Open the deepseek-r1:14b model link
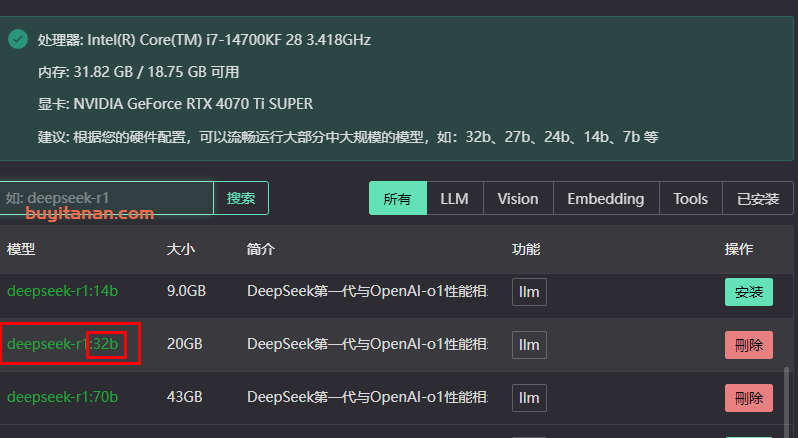798x438 pixels. (63, 291)
